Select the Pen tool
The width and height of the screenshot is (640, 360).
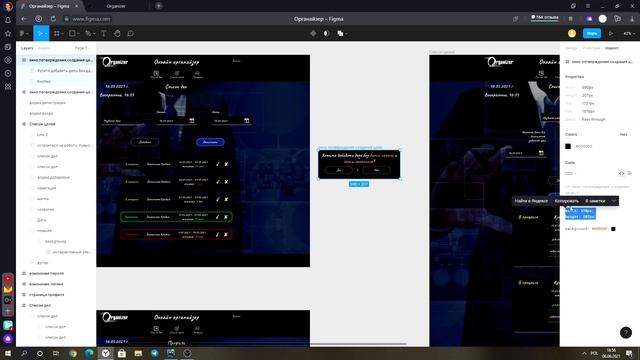point(88,33)
